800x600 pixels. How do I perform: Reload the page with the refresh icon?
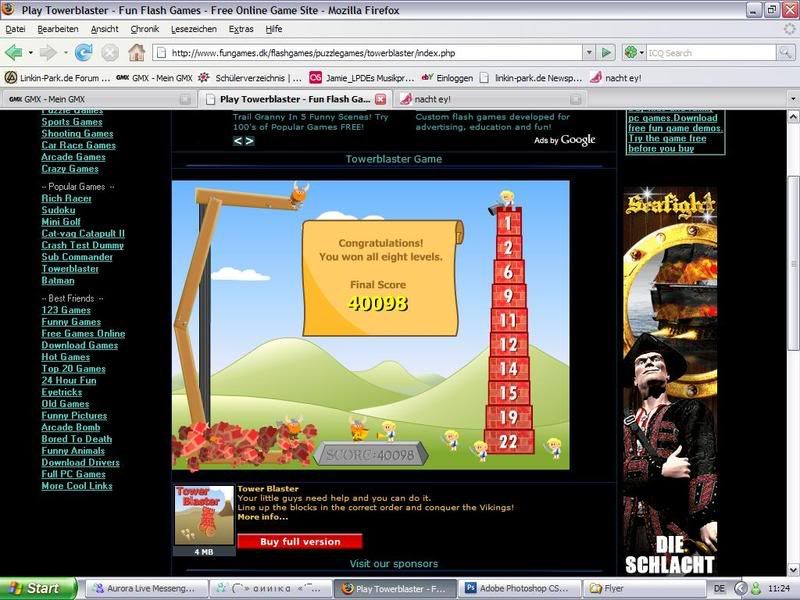[x=84, y=52]
